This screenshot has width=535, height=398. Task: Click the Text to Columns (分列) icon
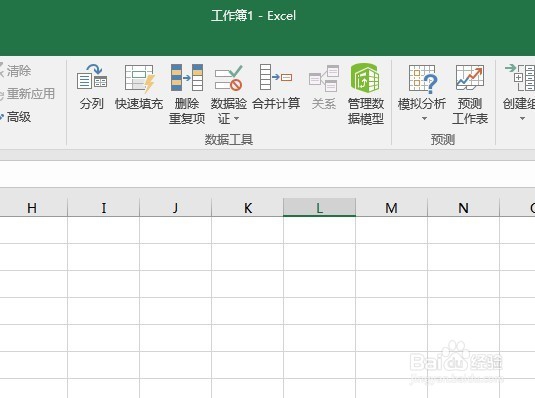[x=92, y=78]
